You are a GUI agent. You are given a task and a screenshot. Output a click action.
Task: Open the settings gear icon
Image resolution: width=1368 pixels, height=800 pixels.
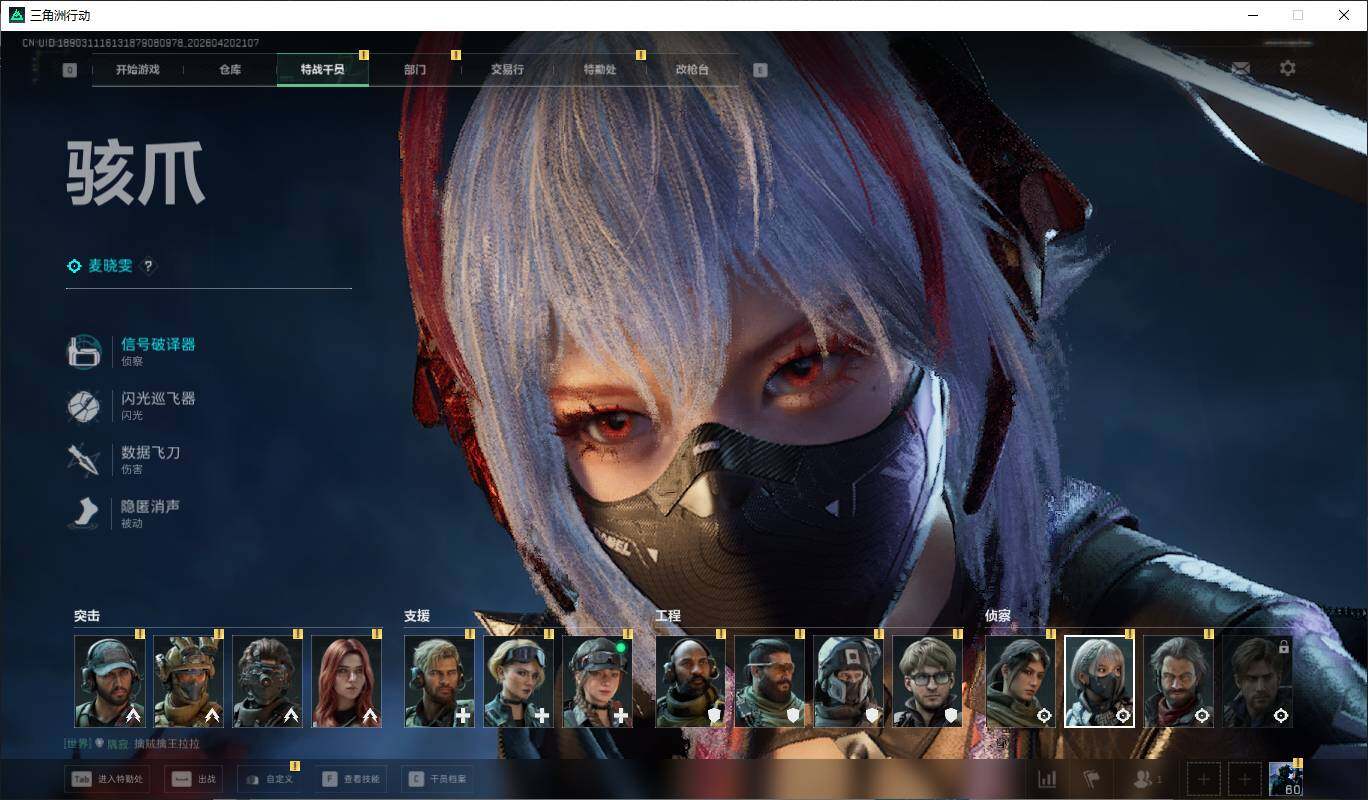point(1288,68)
